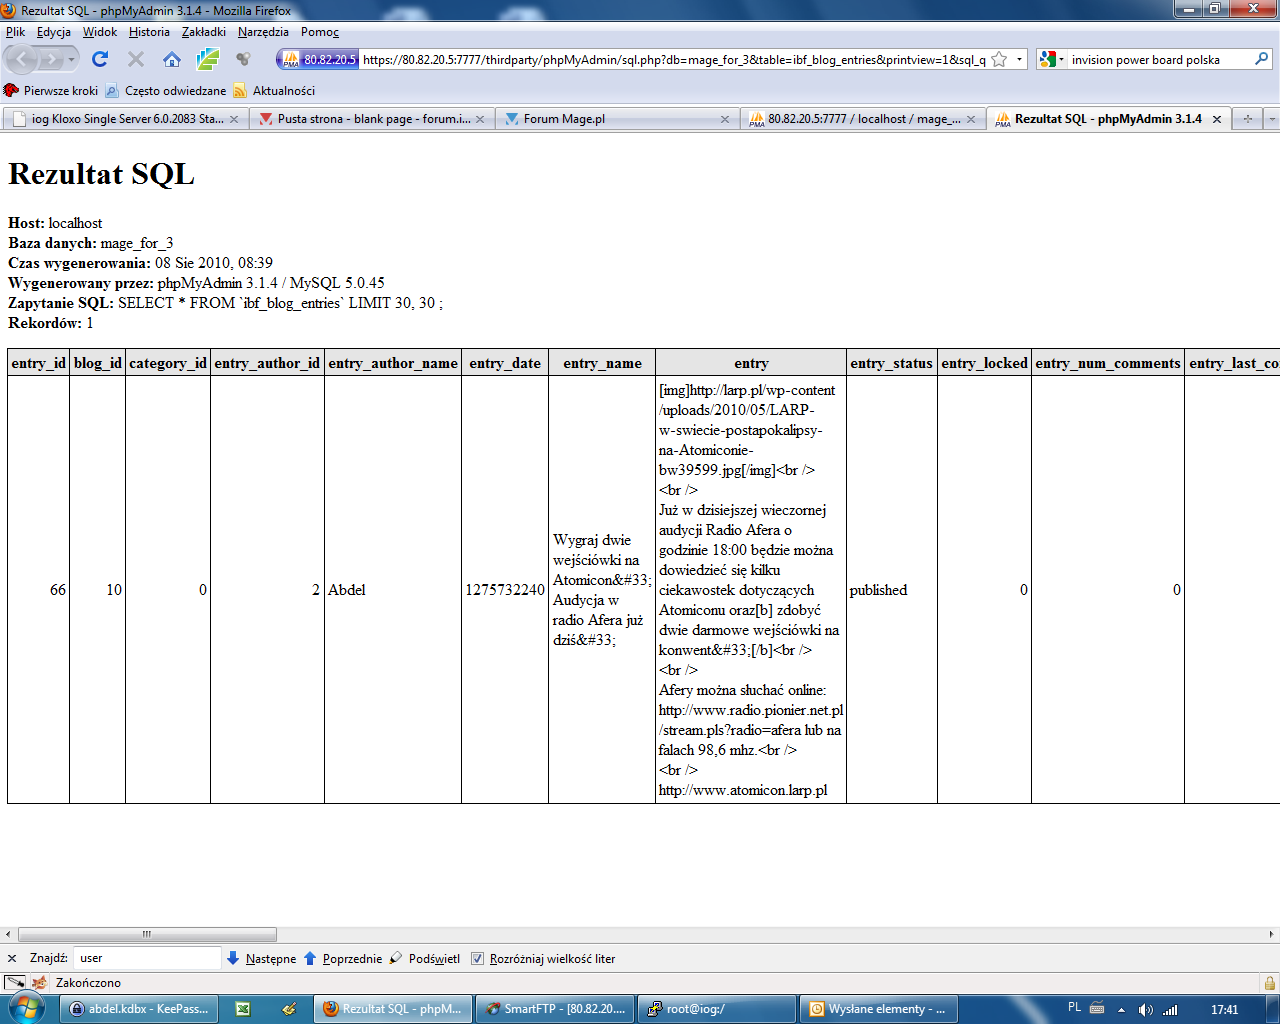
Task: Click the Back navigation arrow
Action: [22, 60]
